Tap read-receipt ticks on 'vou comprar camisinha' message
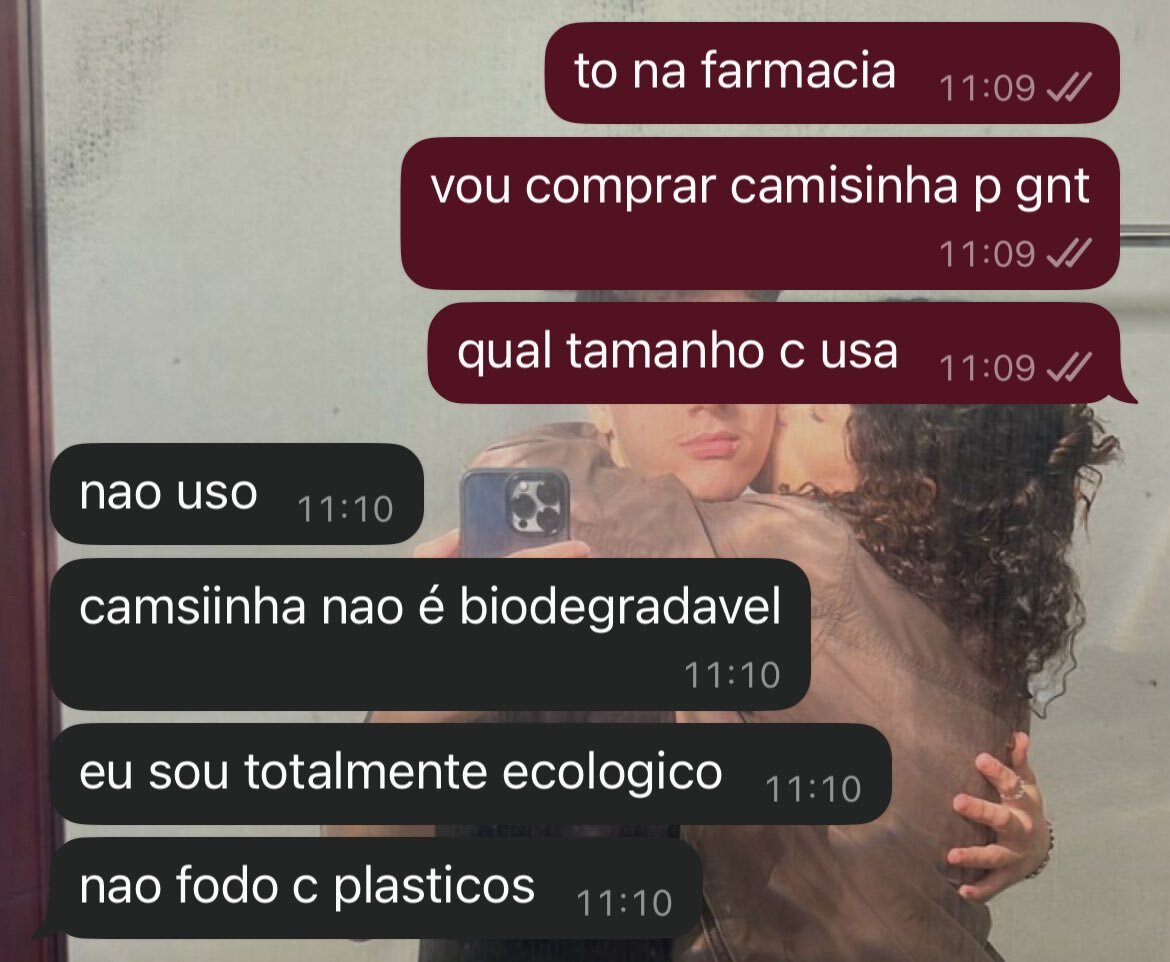This screenshot has height=962, width=1170. click(1069, 254)
